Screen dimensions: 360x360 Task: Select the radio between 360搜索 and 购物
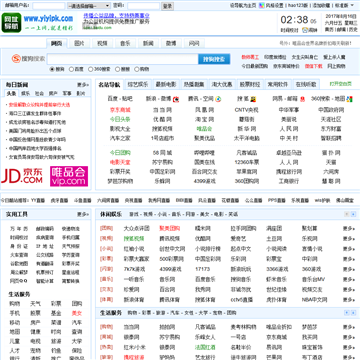tap(117, 69)
